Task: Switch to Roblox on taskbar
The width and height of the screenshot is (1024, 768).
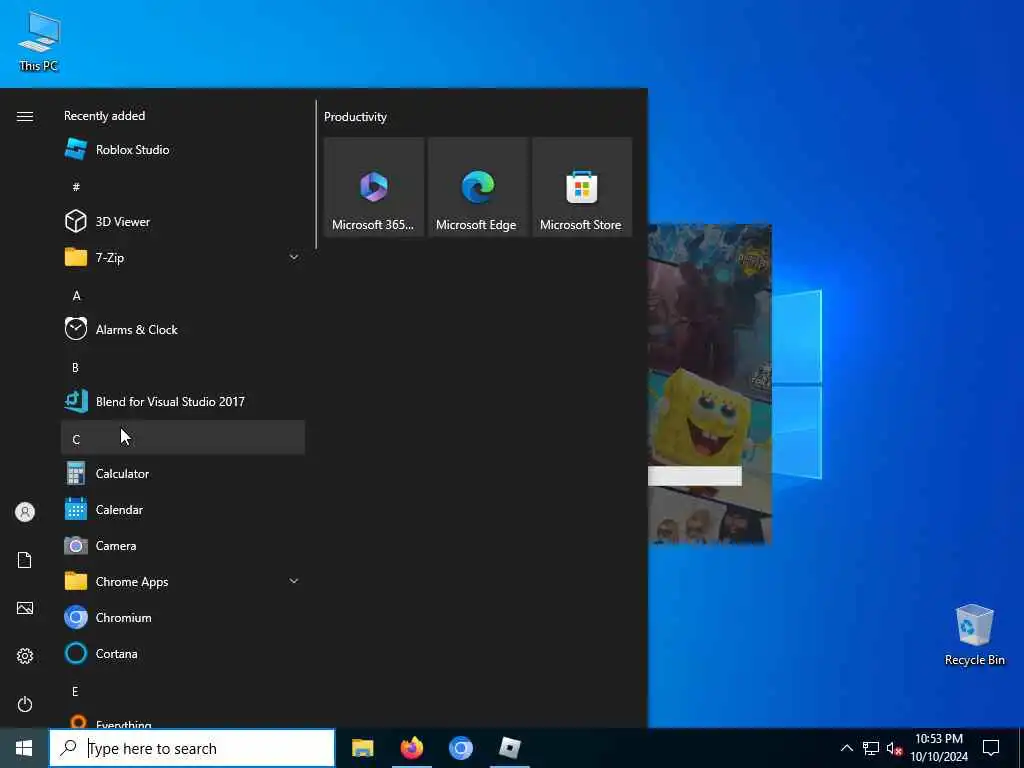Action: pos(510,748)
